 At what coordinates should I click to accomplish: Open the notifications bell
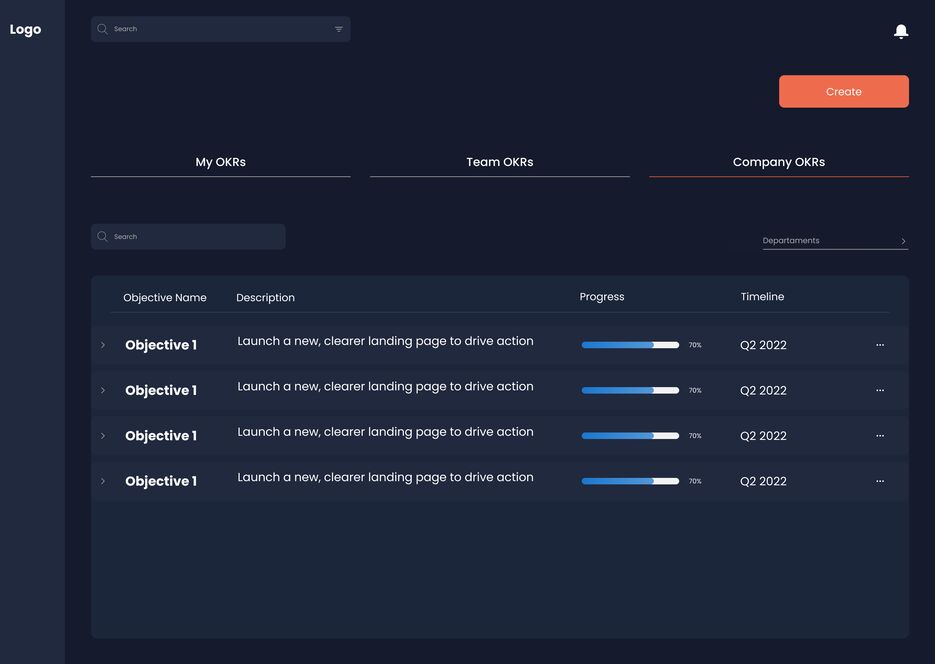tap(900, 31)
